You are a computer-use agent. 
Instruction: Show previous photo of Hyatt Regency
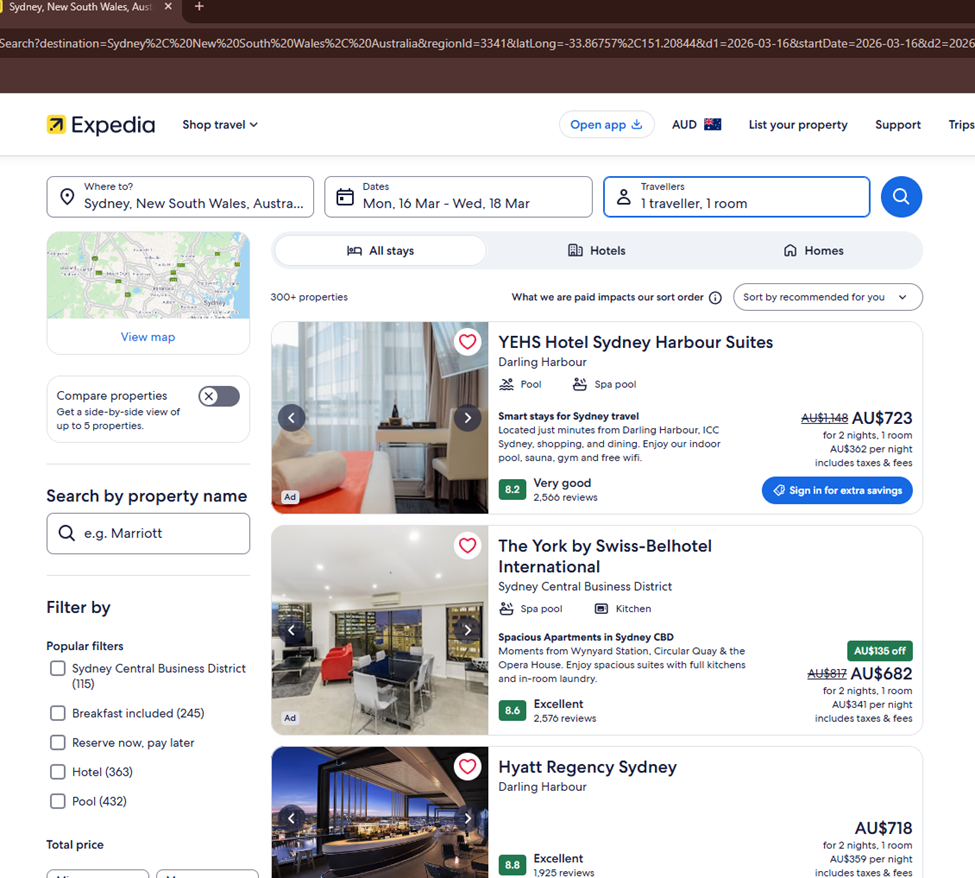click(292, 819)
